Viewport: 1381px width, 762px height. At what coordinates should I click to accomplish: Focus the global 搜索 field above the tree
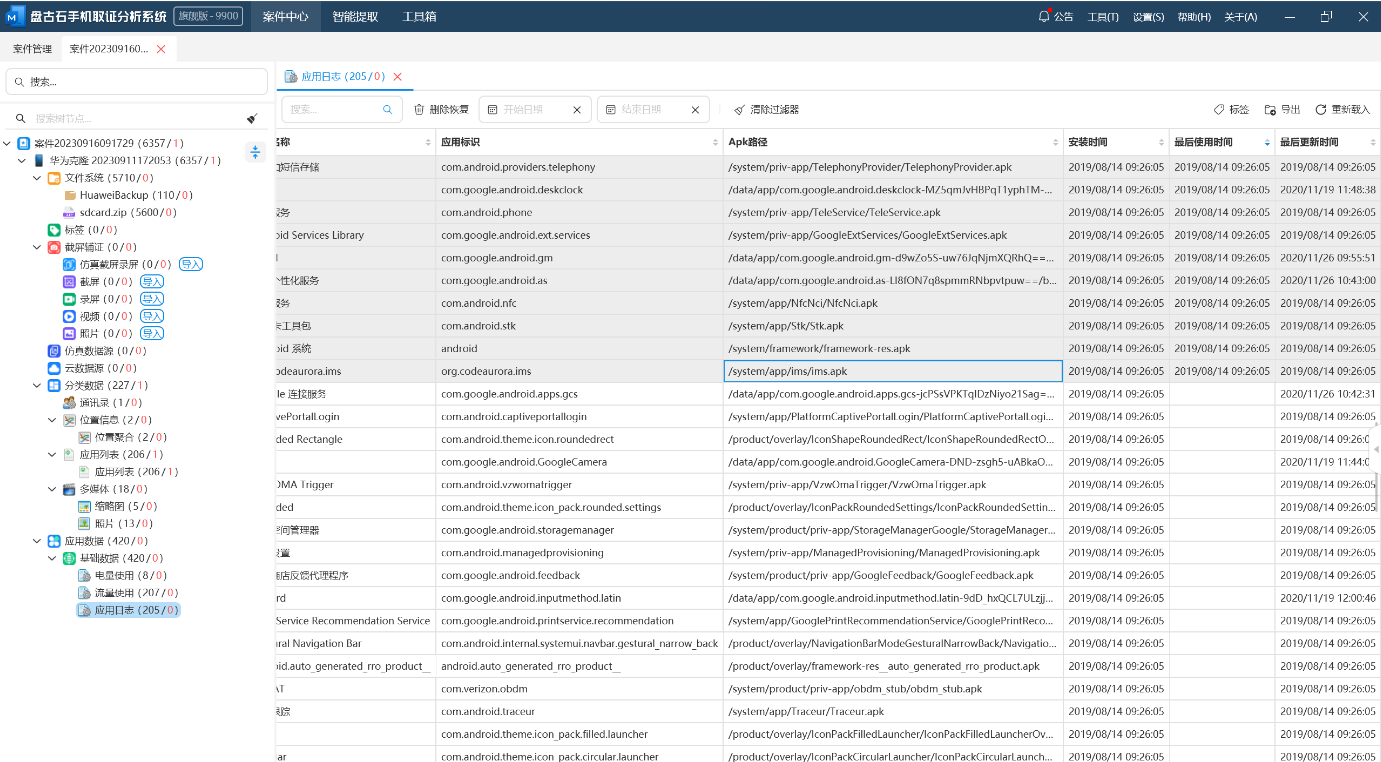tap(137, 82)
